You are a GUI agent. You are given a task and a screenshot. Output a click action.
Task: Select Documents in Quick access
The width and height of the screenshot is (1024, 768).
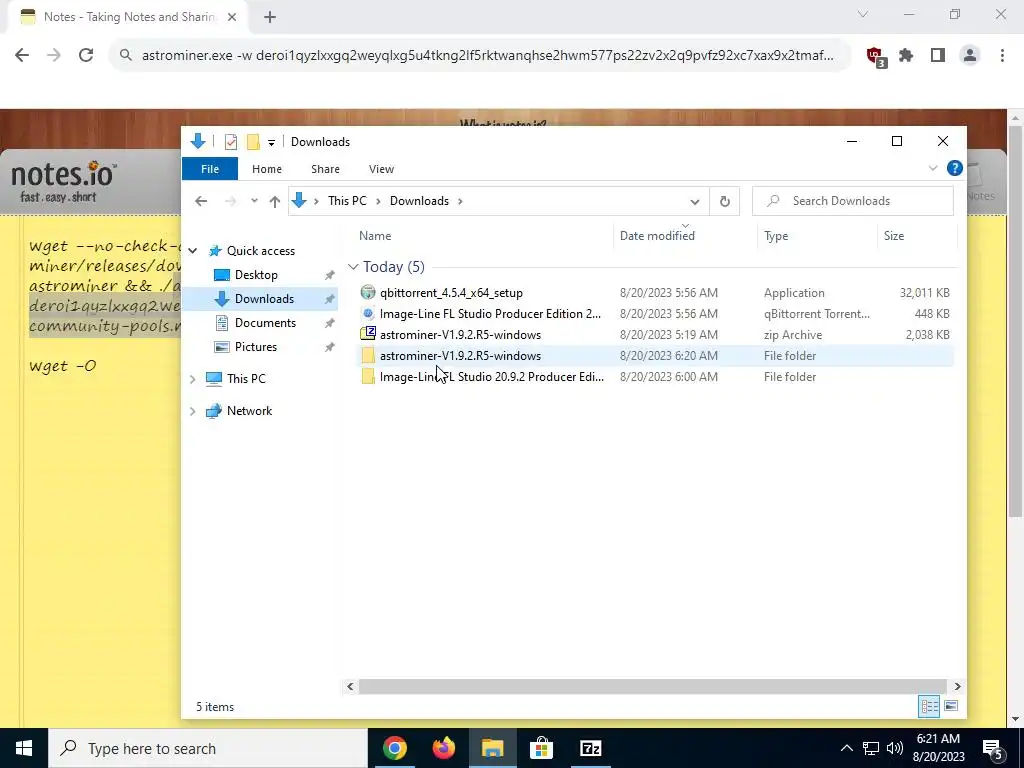(265, 323)
